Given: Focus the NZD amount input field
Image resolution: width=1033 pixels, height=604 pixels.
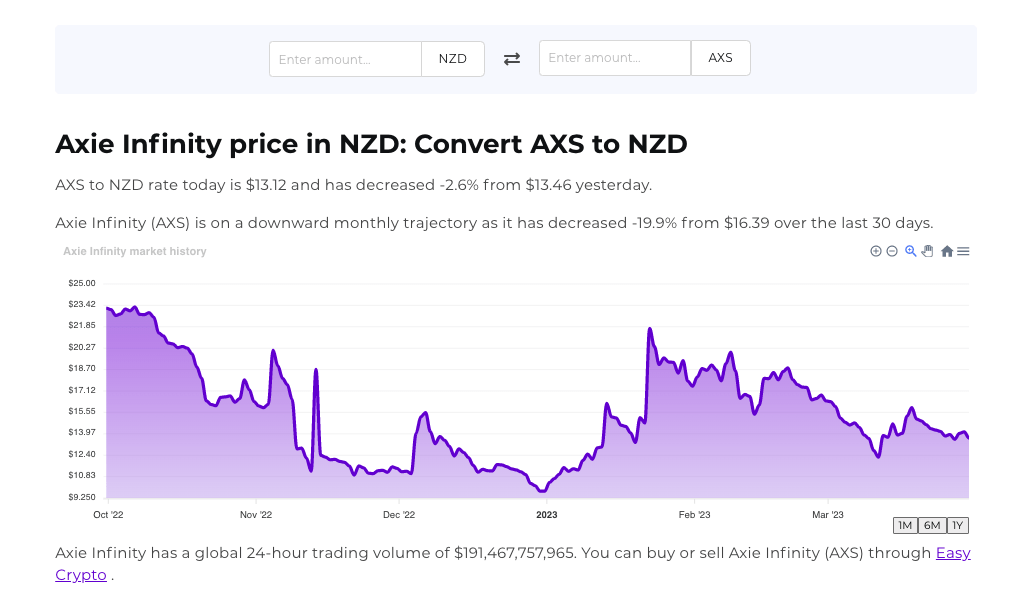Looking at the screenshot, I should pyautogui.click(x=345, y=59).
